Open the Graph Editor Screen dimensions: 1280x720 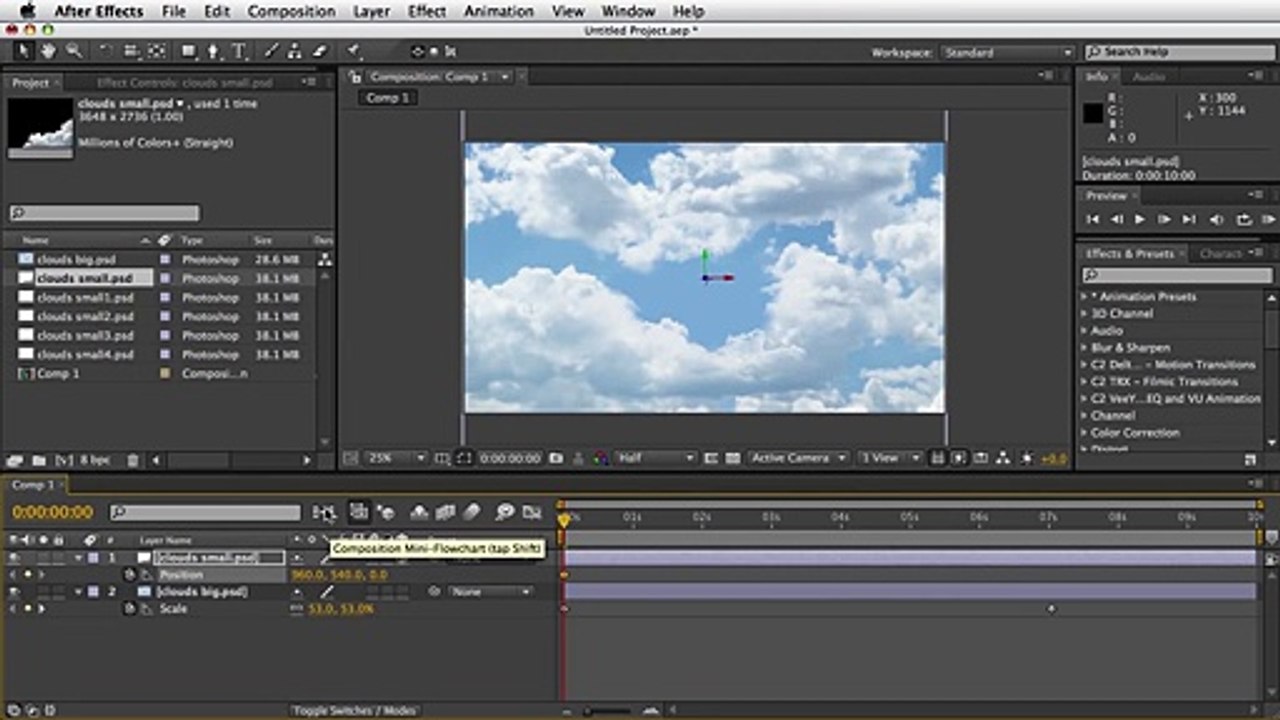tap(532, 513)
